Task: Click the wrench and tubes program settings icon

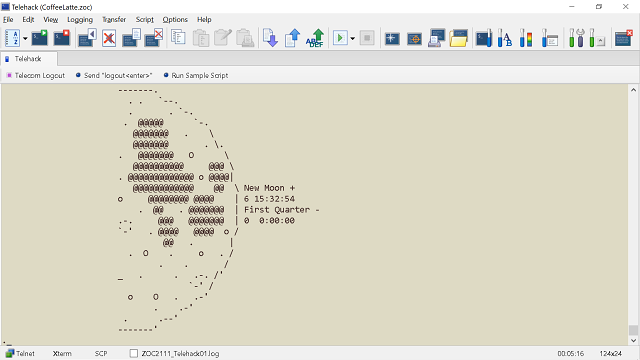Action: 577,38
